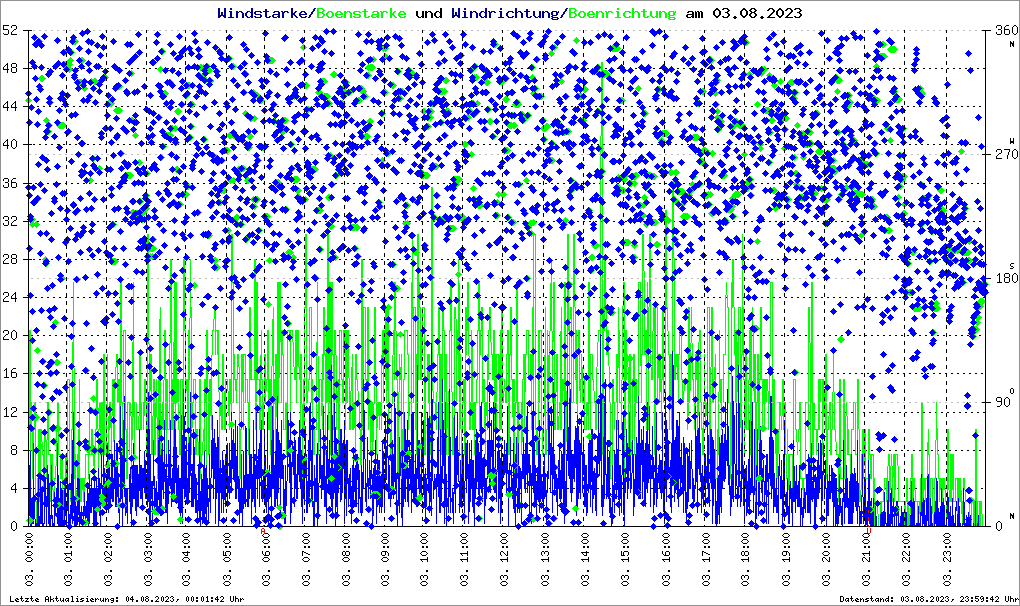Select the "20" left-axis label
Viewport: 1020px width, 606px height.
click(9, 335)
